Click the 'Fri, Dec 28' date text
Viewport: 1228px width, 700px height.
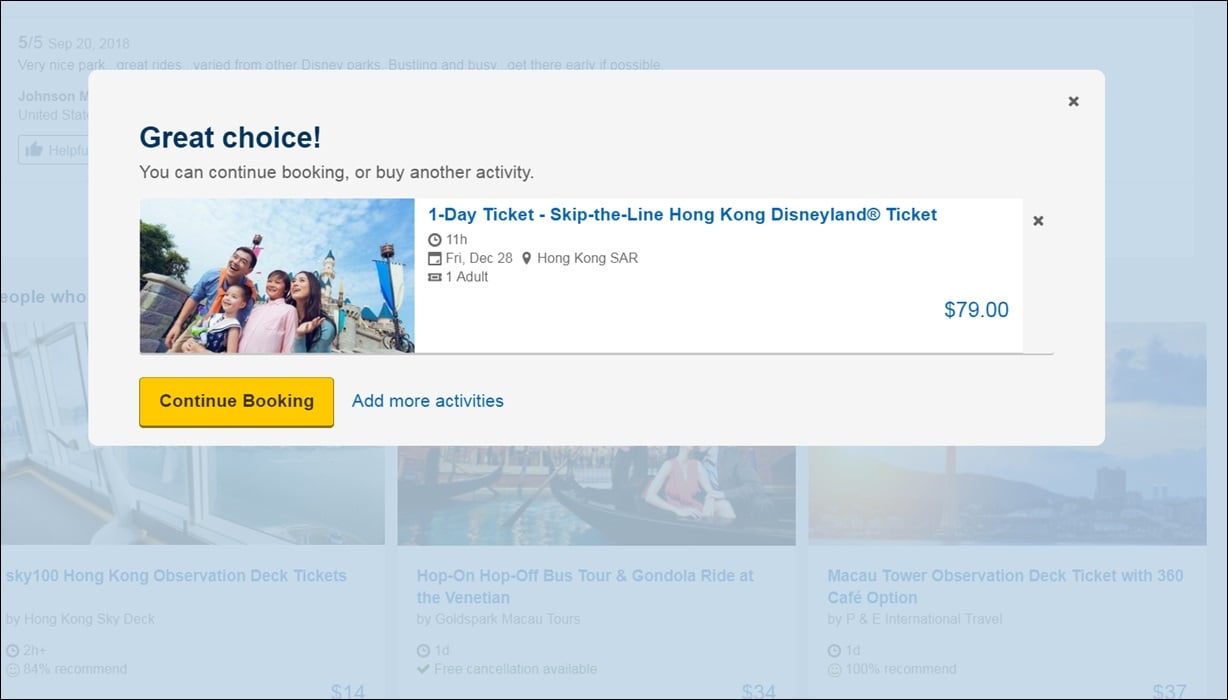pos(479,258)
